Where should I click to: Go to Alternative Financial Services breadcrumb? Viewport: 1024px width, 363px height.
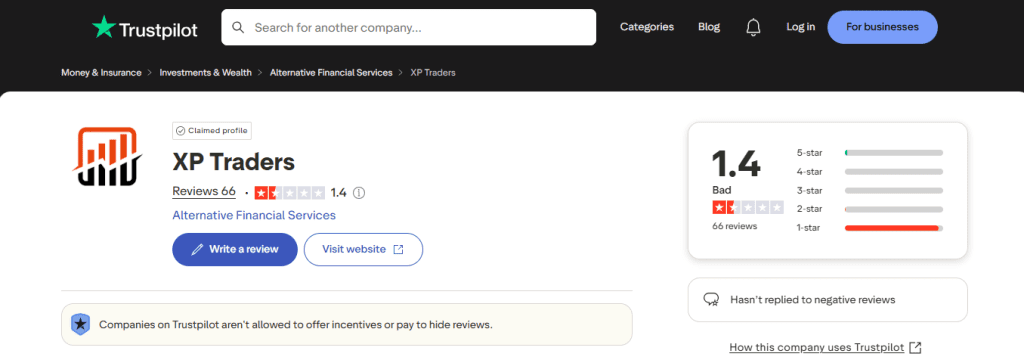click(331, 72)
